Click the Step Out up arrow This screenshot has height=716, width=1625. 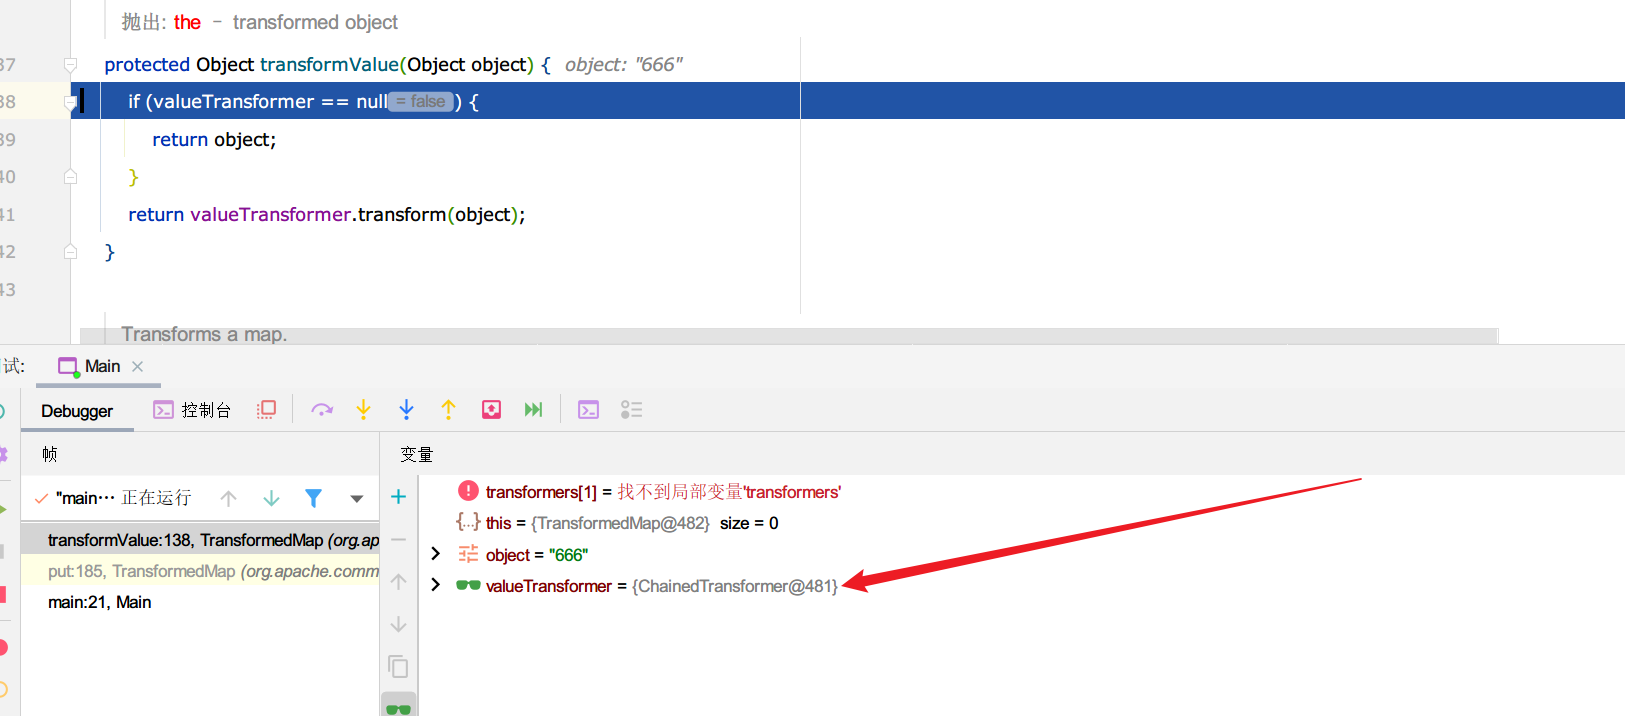pos(448,410)
